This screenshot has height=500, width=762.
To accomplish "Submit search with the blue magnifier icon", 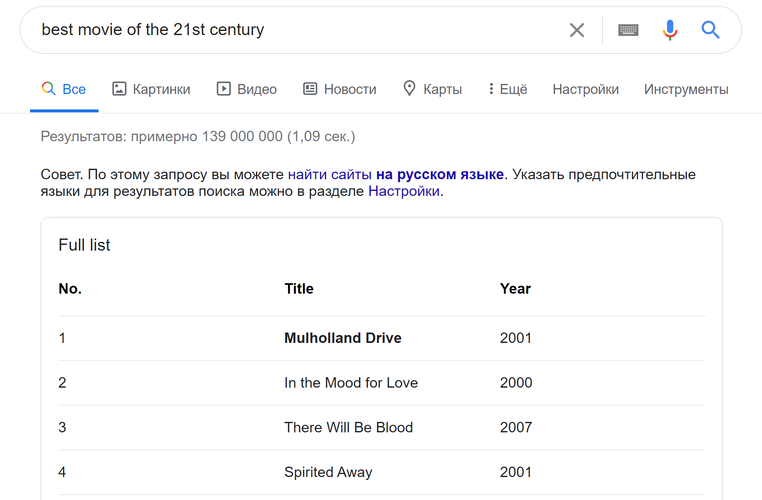I will coord(710,30).
